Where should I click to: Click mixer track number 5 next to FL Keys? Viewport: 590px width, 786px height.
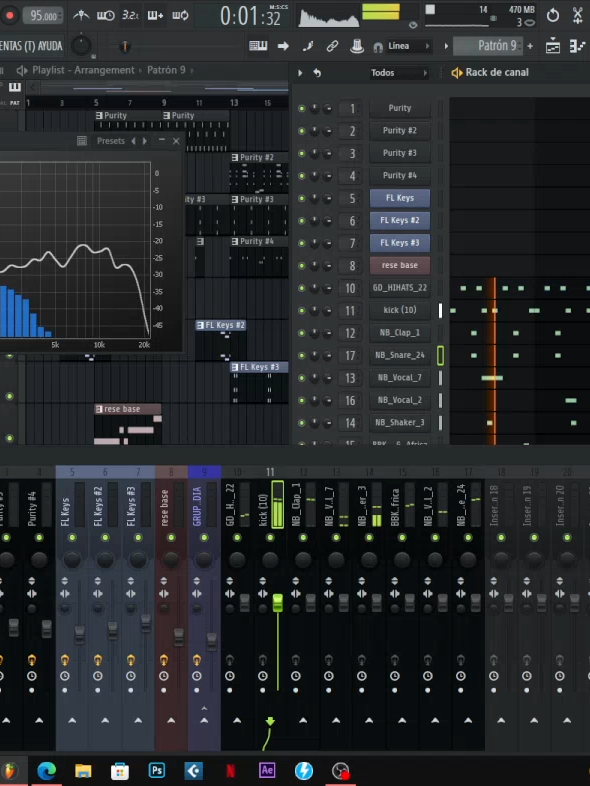(352, 199)
